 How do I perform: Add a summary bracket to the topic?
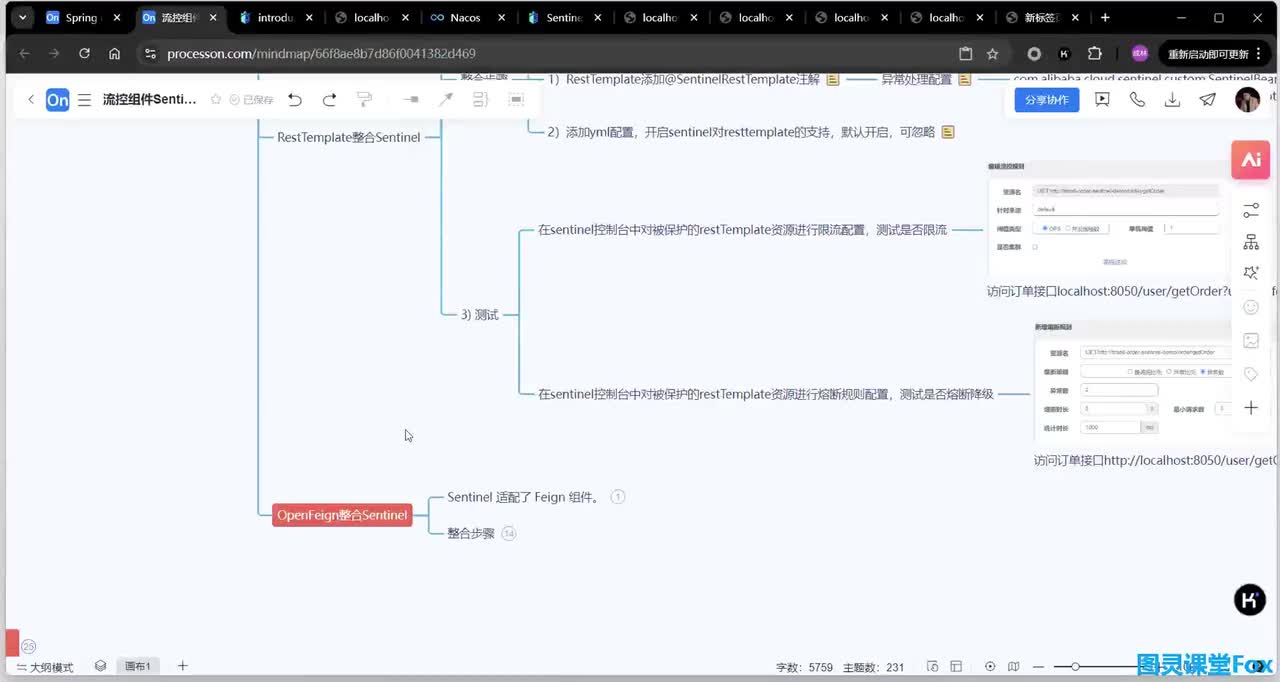click(x=480, y=100)
